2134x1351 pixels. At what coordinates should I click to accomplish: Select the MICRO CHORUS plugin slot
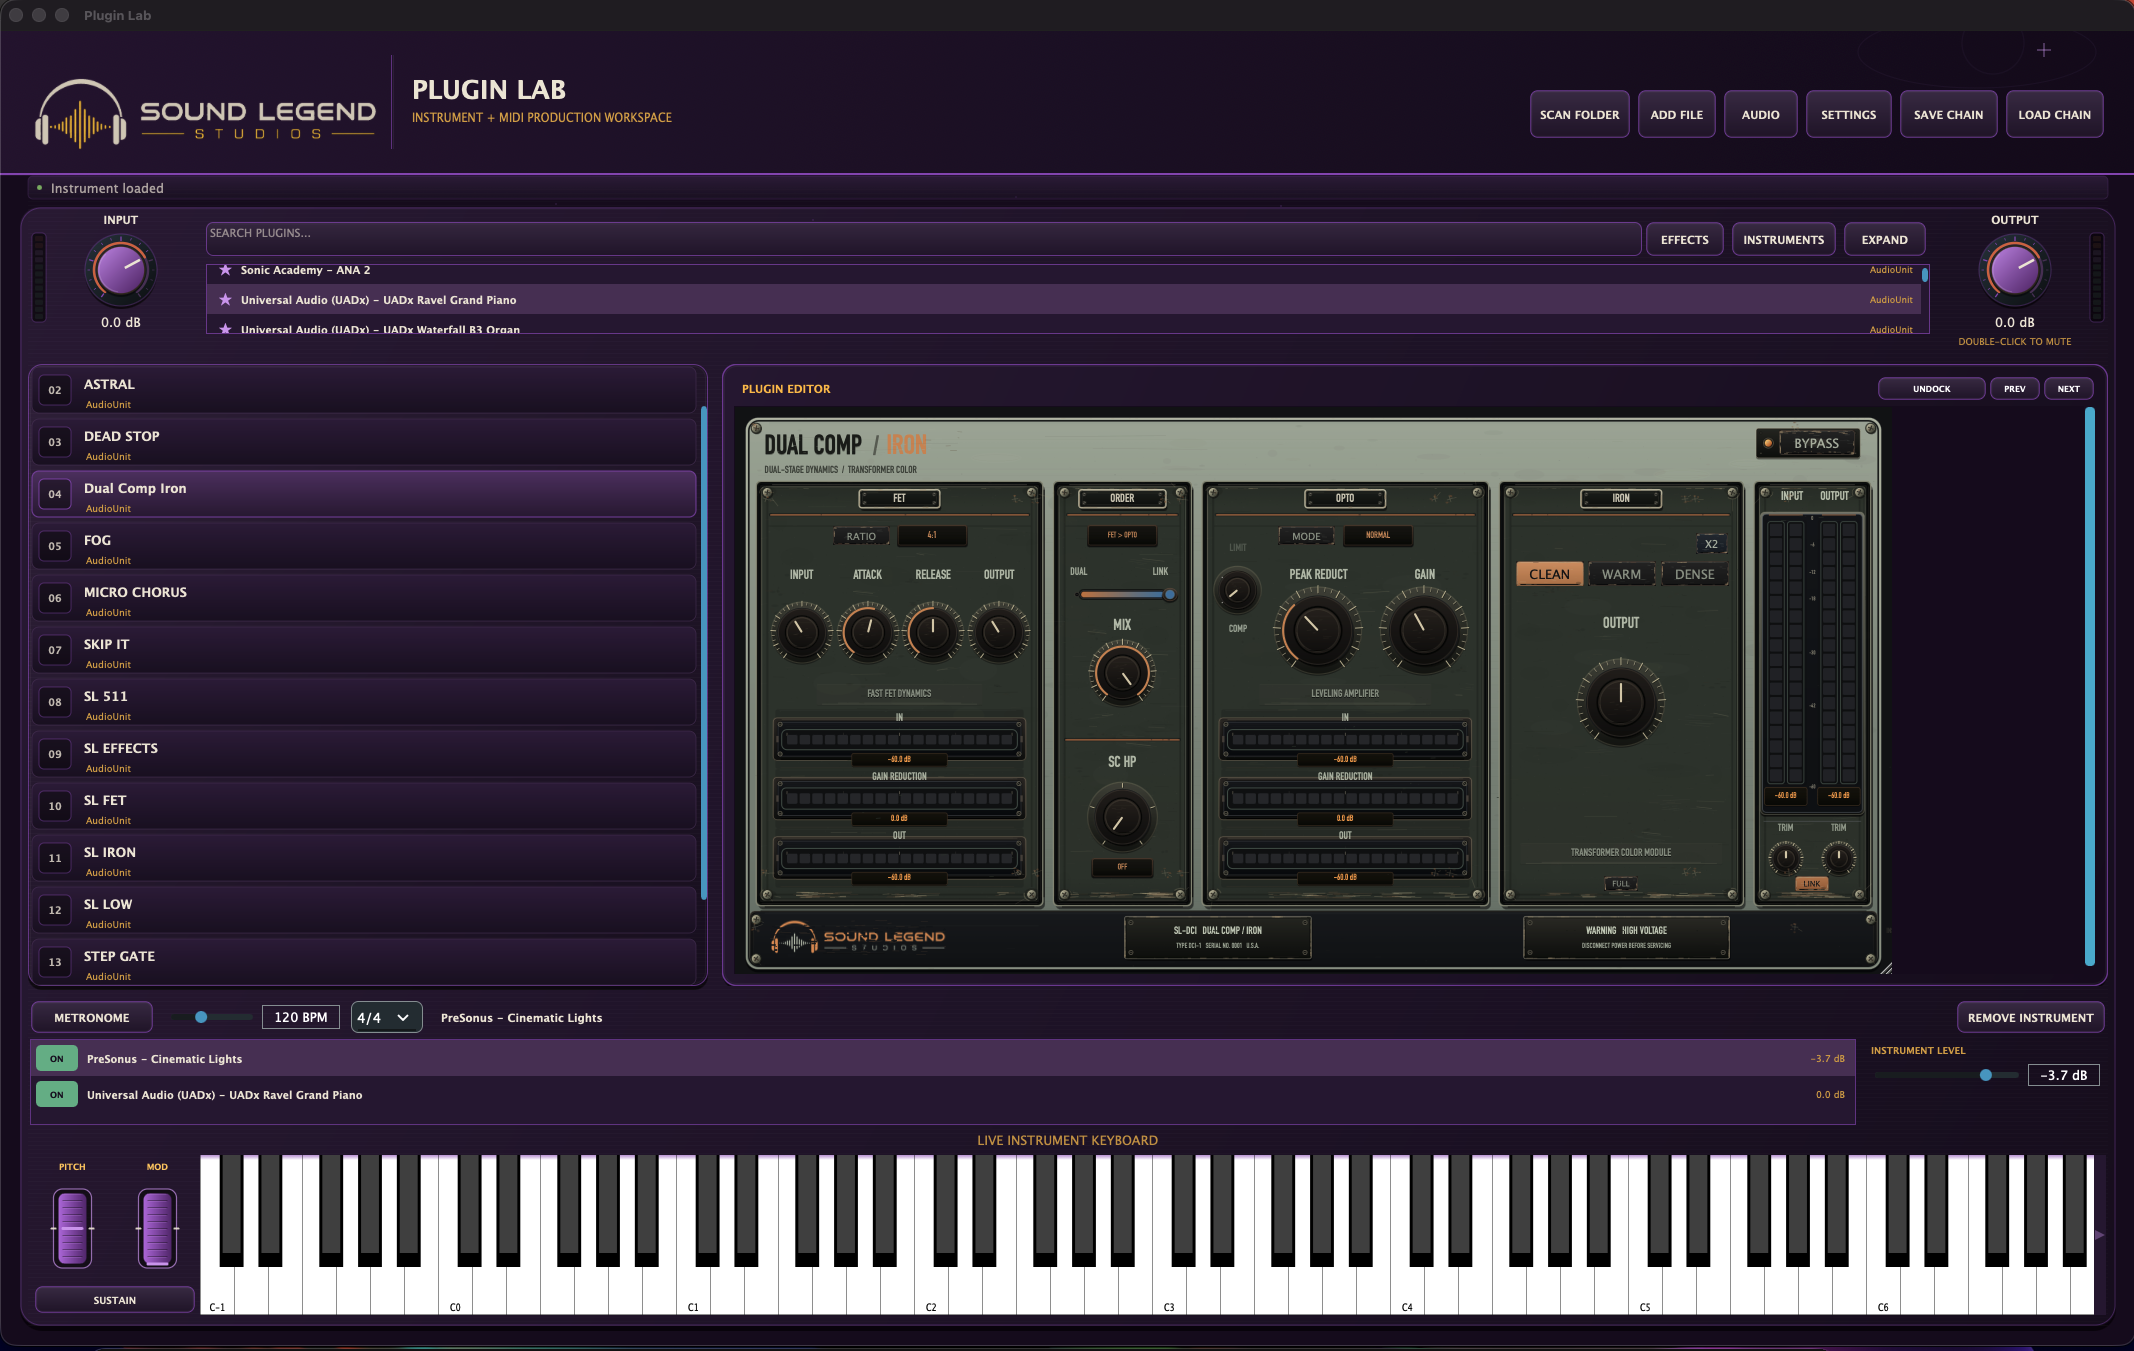pos(364,599)
